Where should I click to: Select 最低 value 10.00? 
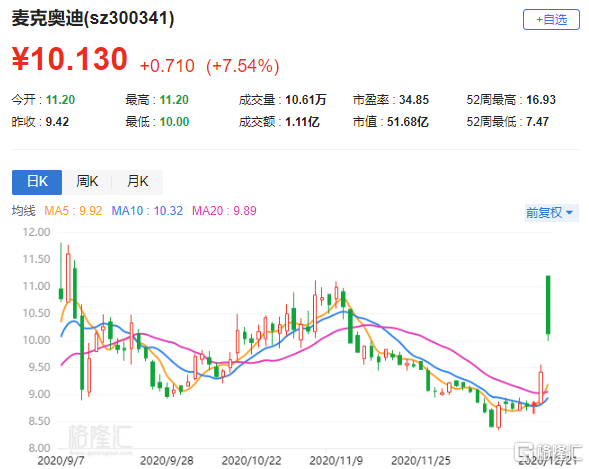174,122
